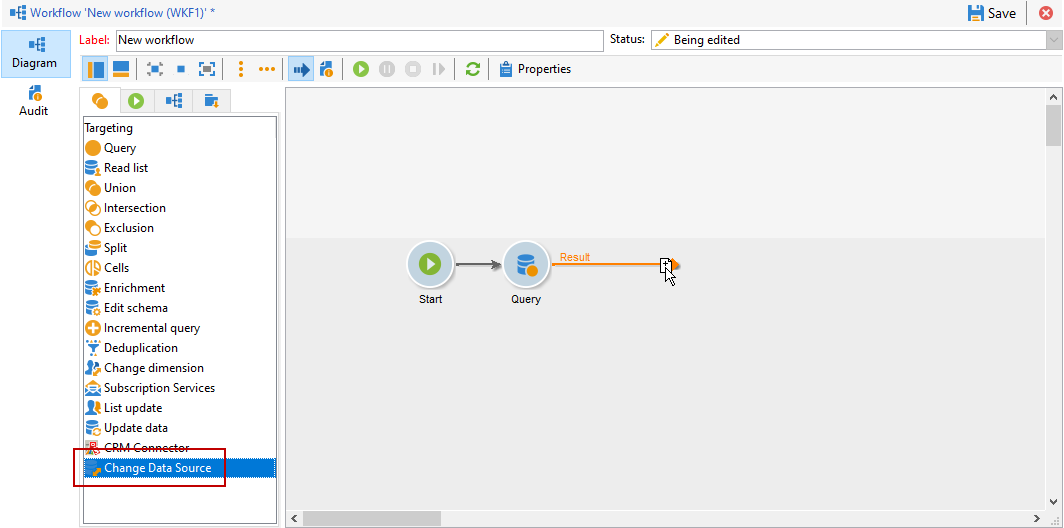Click the canvas scroll left arrow
The height and width of the screenshot is (528, 1064).
pos(294,518)
